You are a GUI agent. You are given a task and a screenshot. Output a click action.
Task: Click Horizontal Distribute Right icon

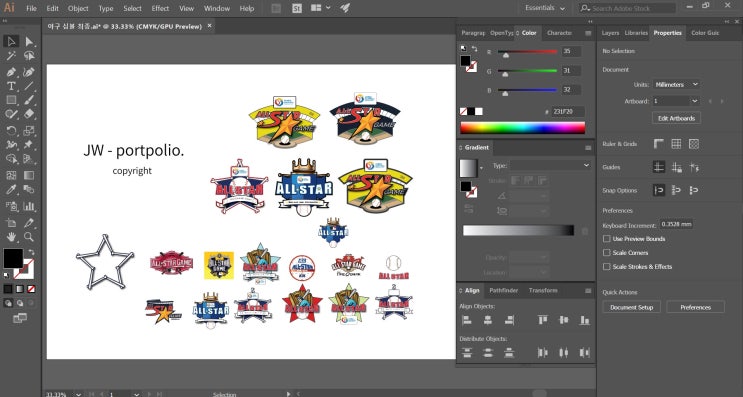tap(585, 352)
